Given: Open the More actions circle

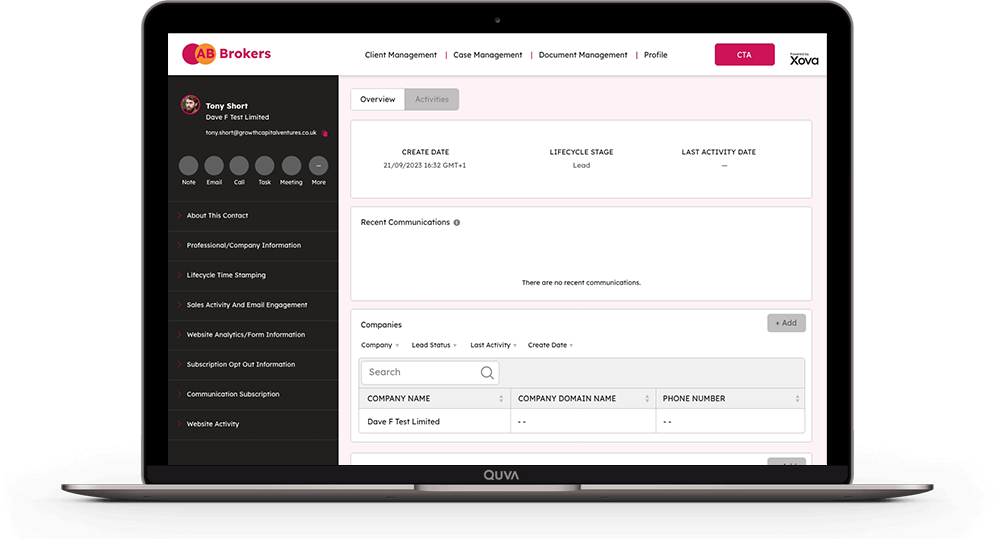Looking at the screenshot, I should 318,166.
